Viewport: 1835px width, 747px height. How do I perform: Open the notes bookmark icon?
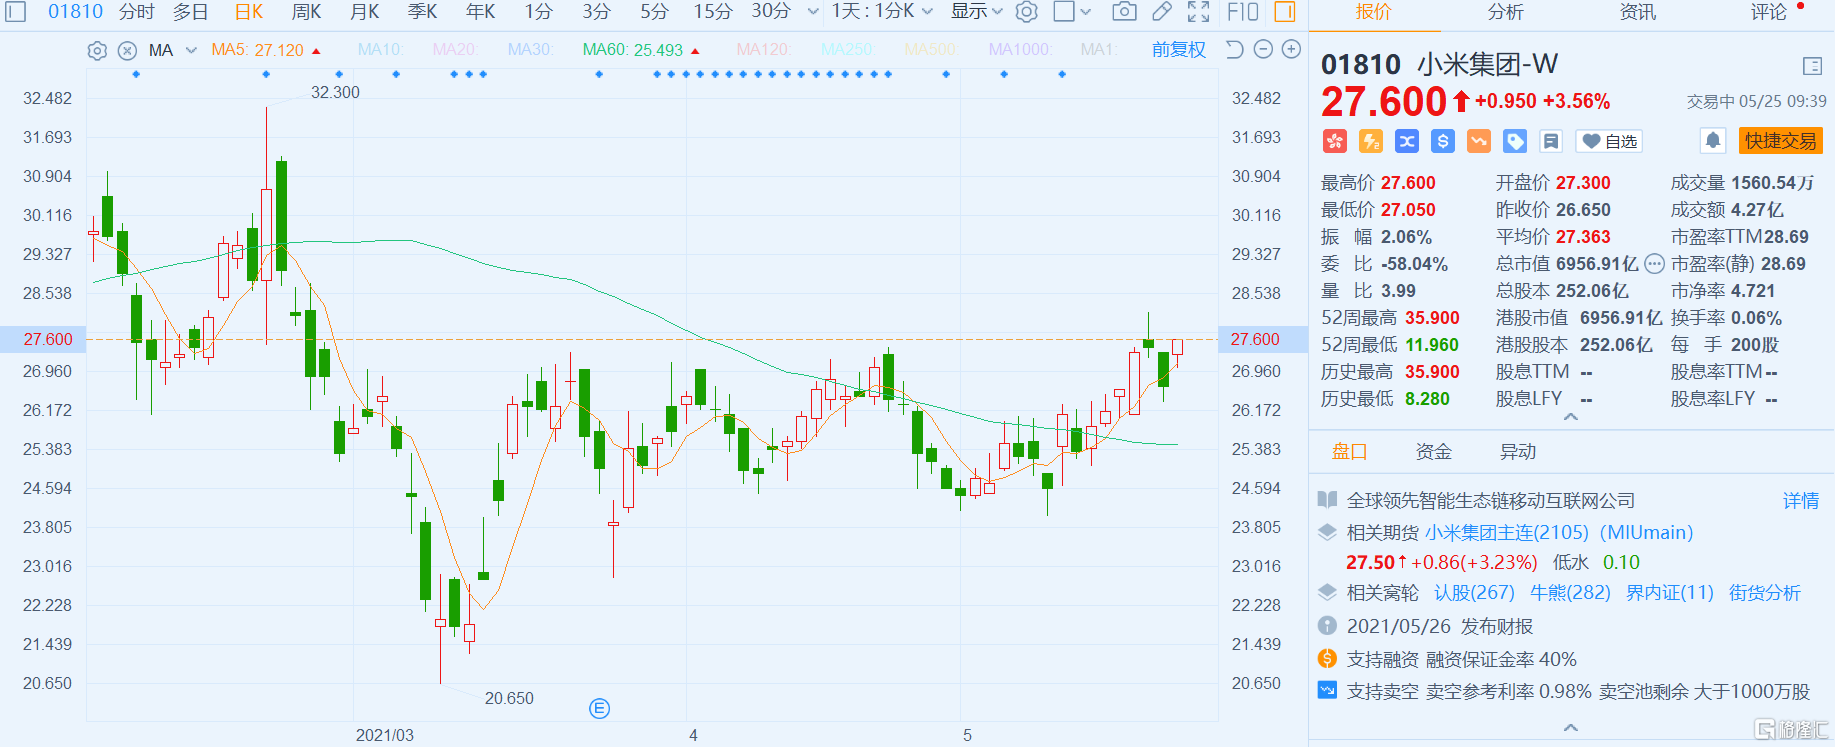coord(1551,141)
